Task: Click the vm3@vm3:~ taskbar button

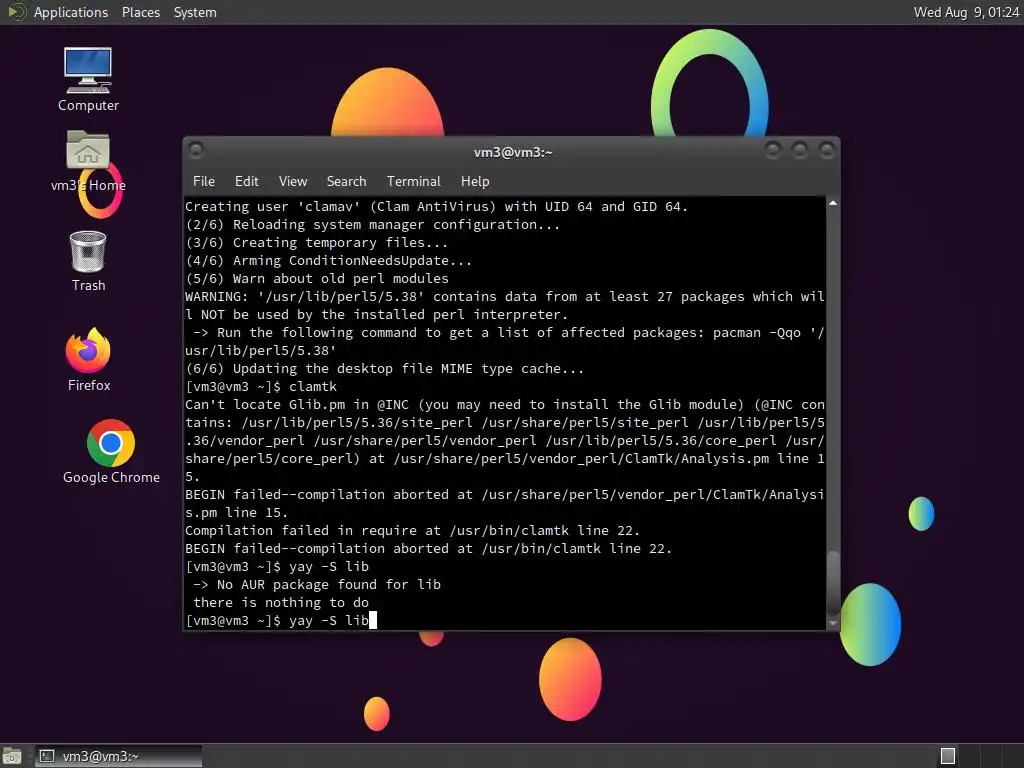Action: [x=118, y=756]
